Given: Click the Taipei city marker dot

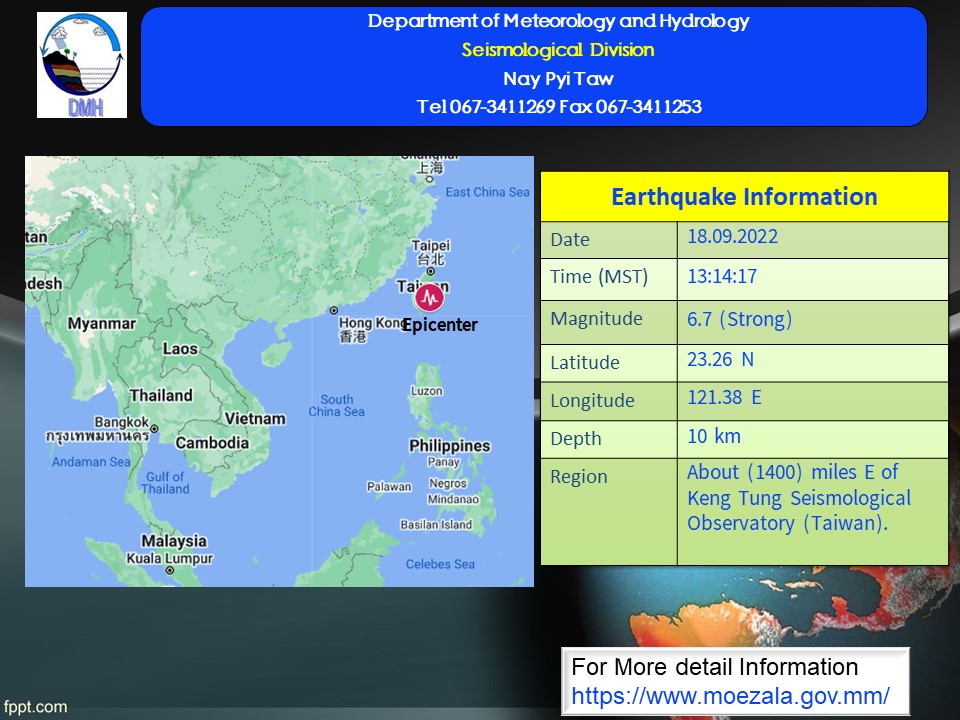Looking at the screenshot, I should coord(431,271).
